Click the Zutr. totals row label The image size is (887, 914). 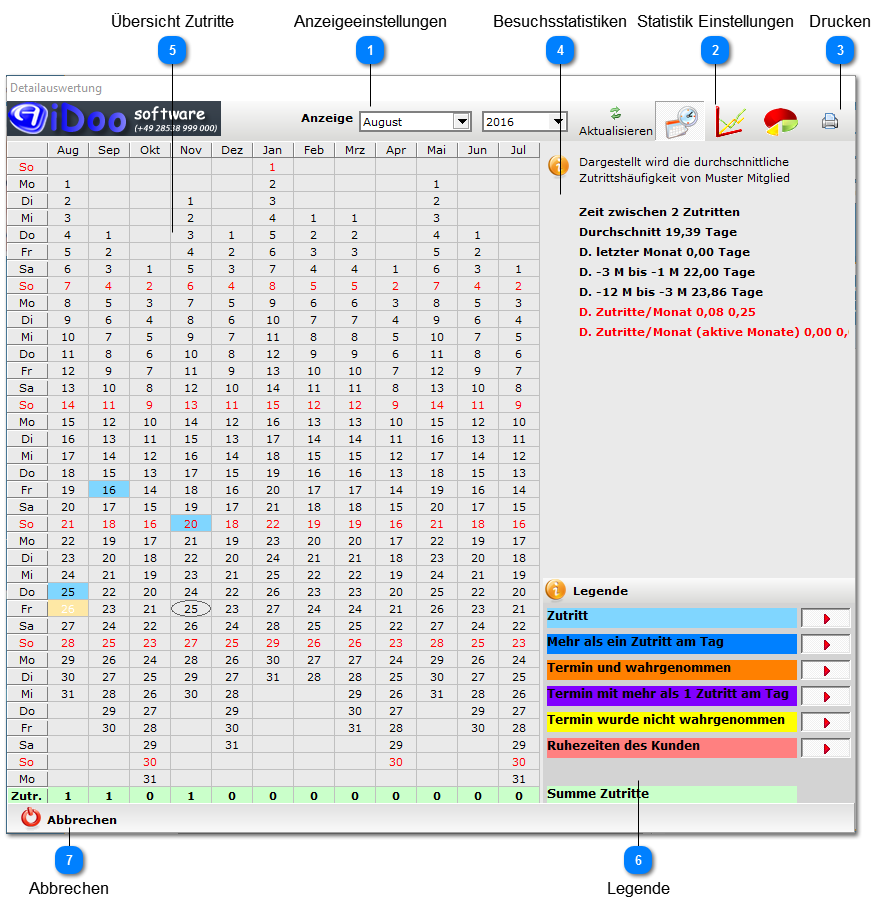pyautogui.click(x=27, y=796)
